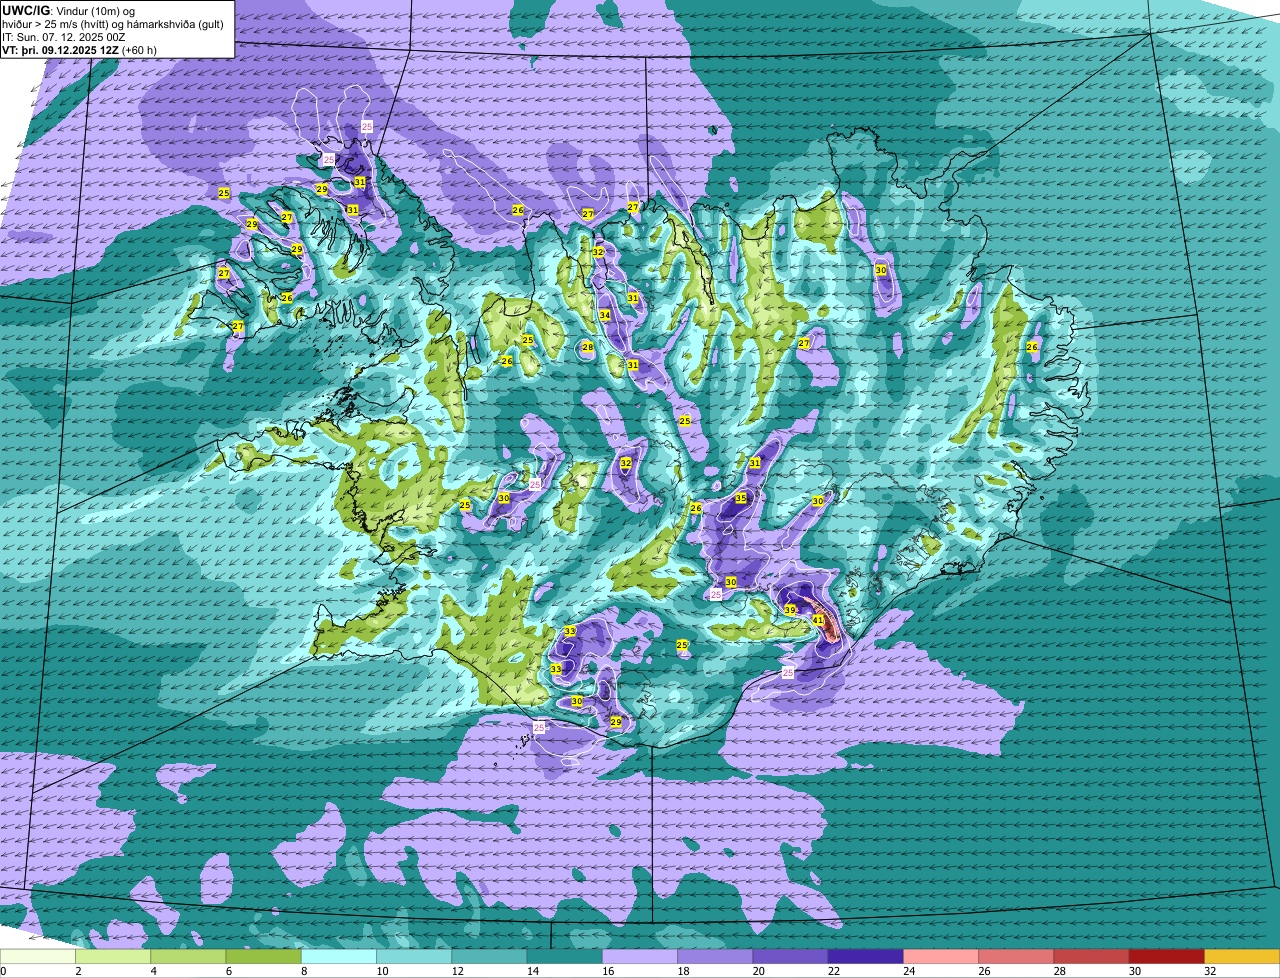This screenshot has width=1280, height=978.
Task: Click the color bar tick label 32
Action: (1210, 971)
